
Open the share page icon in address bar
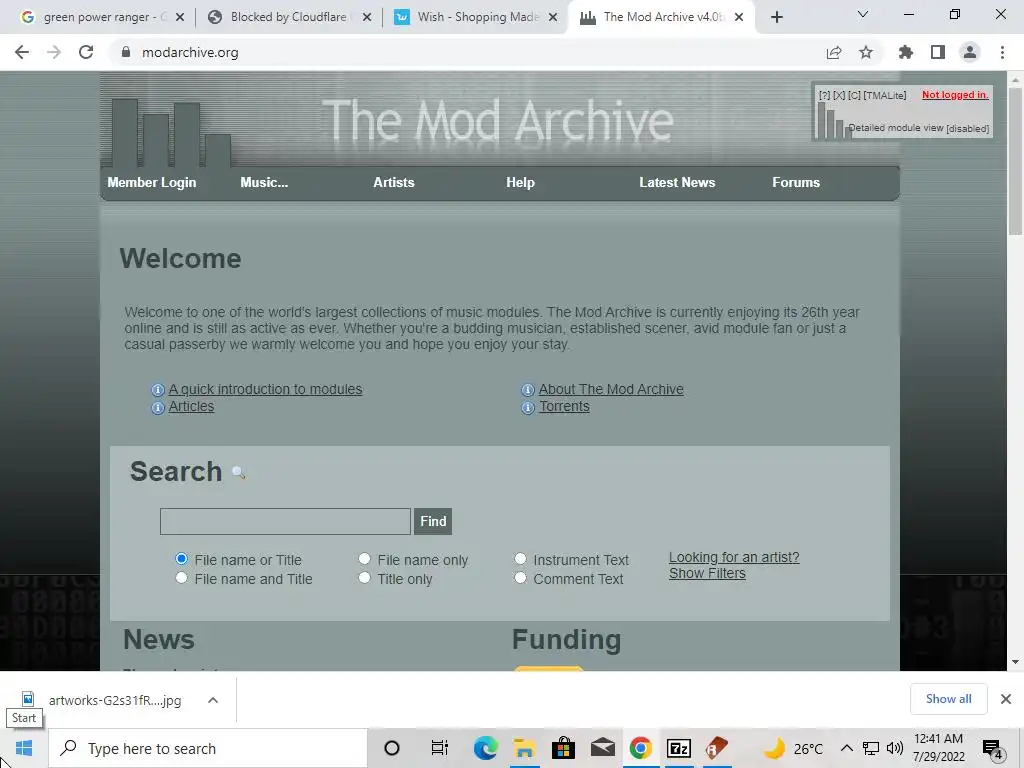833,53
